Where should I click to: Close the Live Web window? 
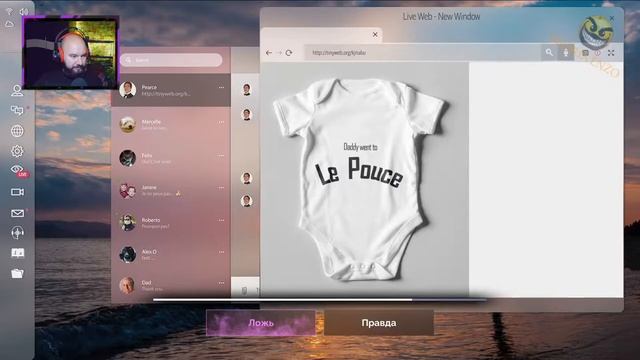pos(612,18)
